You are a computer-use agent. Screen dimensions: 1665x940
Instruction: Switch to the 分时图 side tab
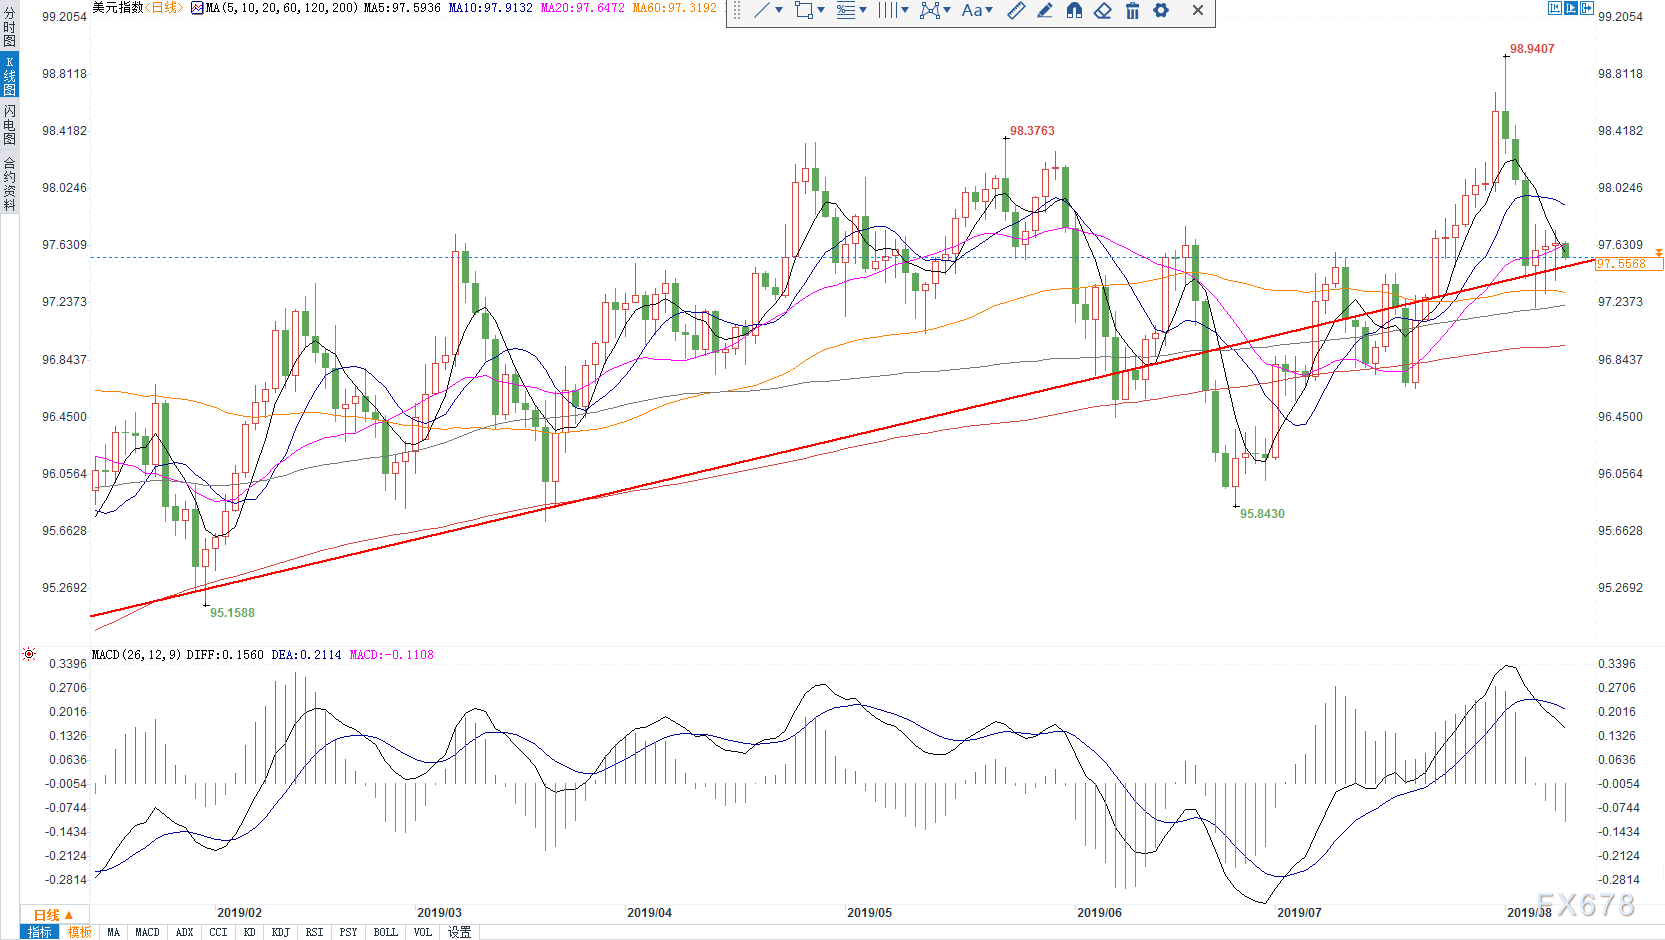pyautogui.click(x=9, y=27)
